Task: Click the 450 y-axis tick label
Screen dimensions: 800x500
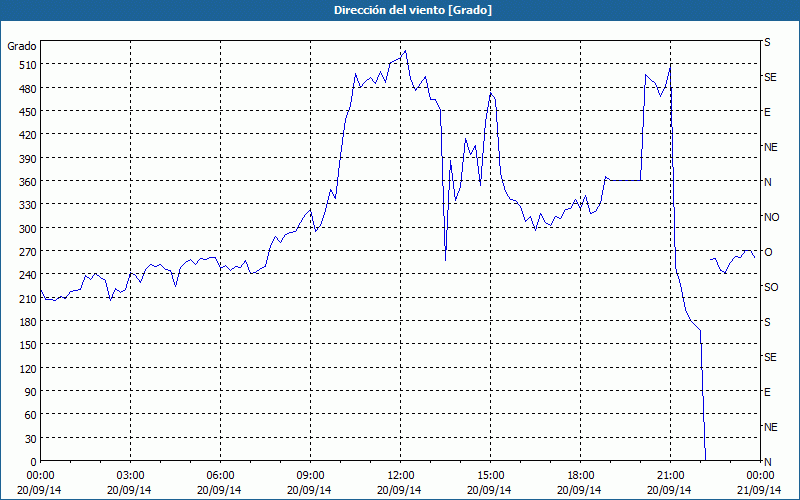Action: 28,112
